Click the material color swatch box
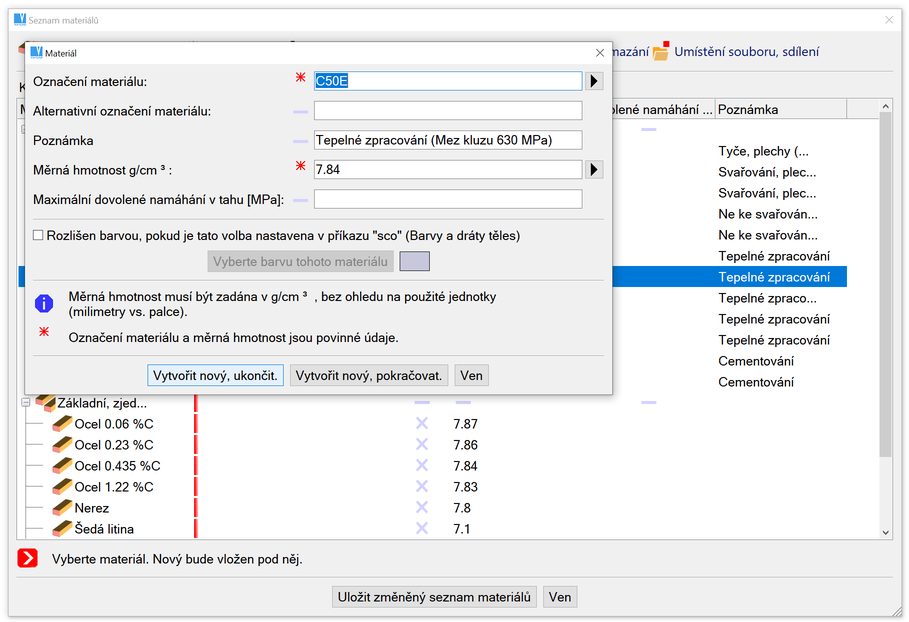Image resolution: width=909 pixels, height=622 pixels. click(x=414, y=262)
